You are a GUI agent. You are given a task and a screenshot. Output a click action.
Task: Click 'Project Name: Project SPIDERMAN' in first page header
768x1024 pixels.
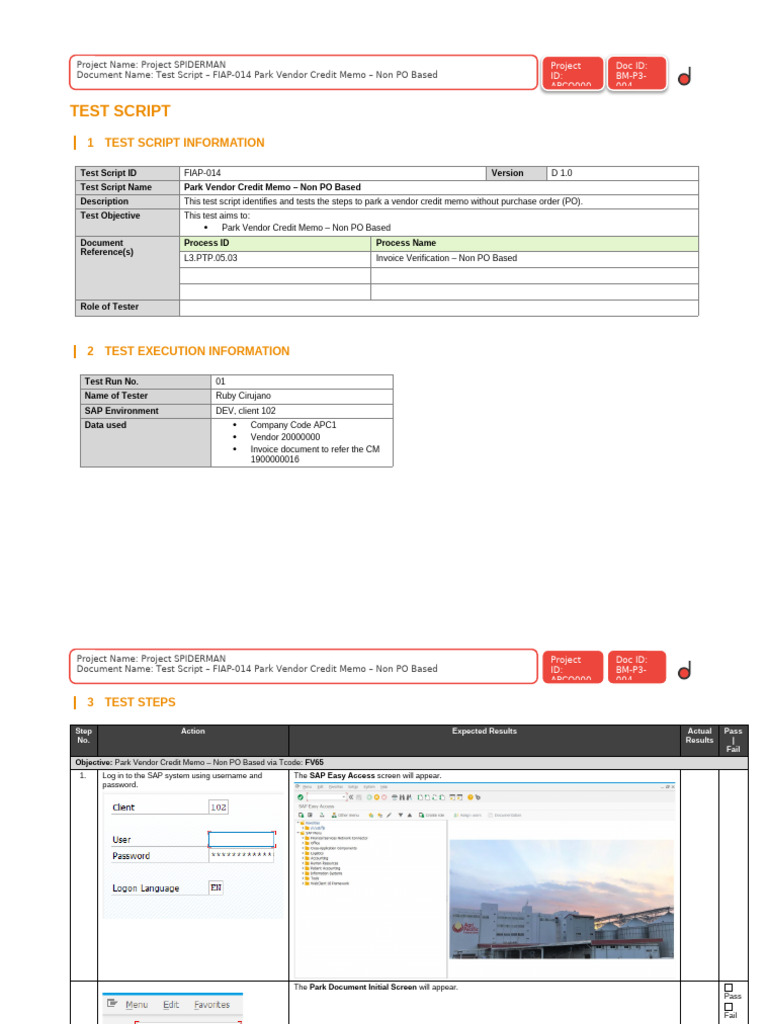151,65
